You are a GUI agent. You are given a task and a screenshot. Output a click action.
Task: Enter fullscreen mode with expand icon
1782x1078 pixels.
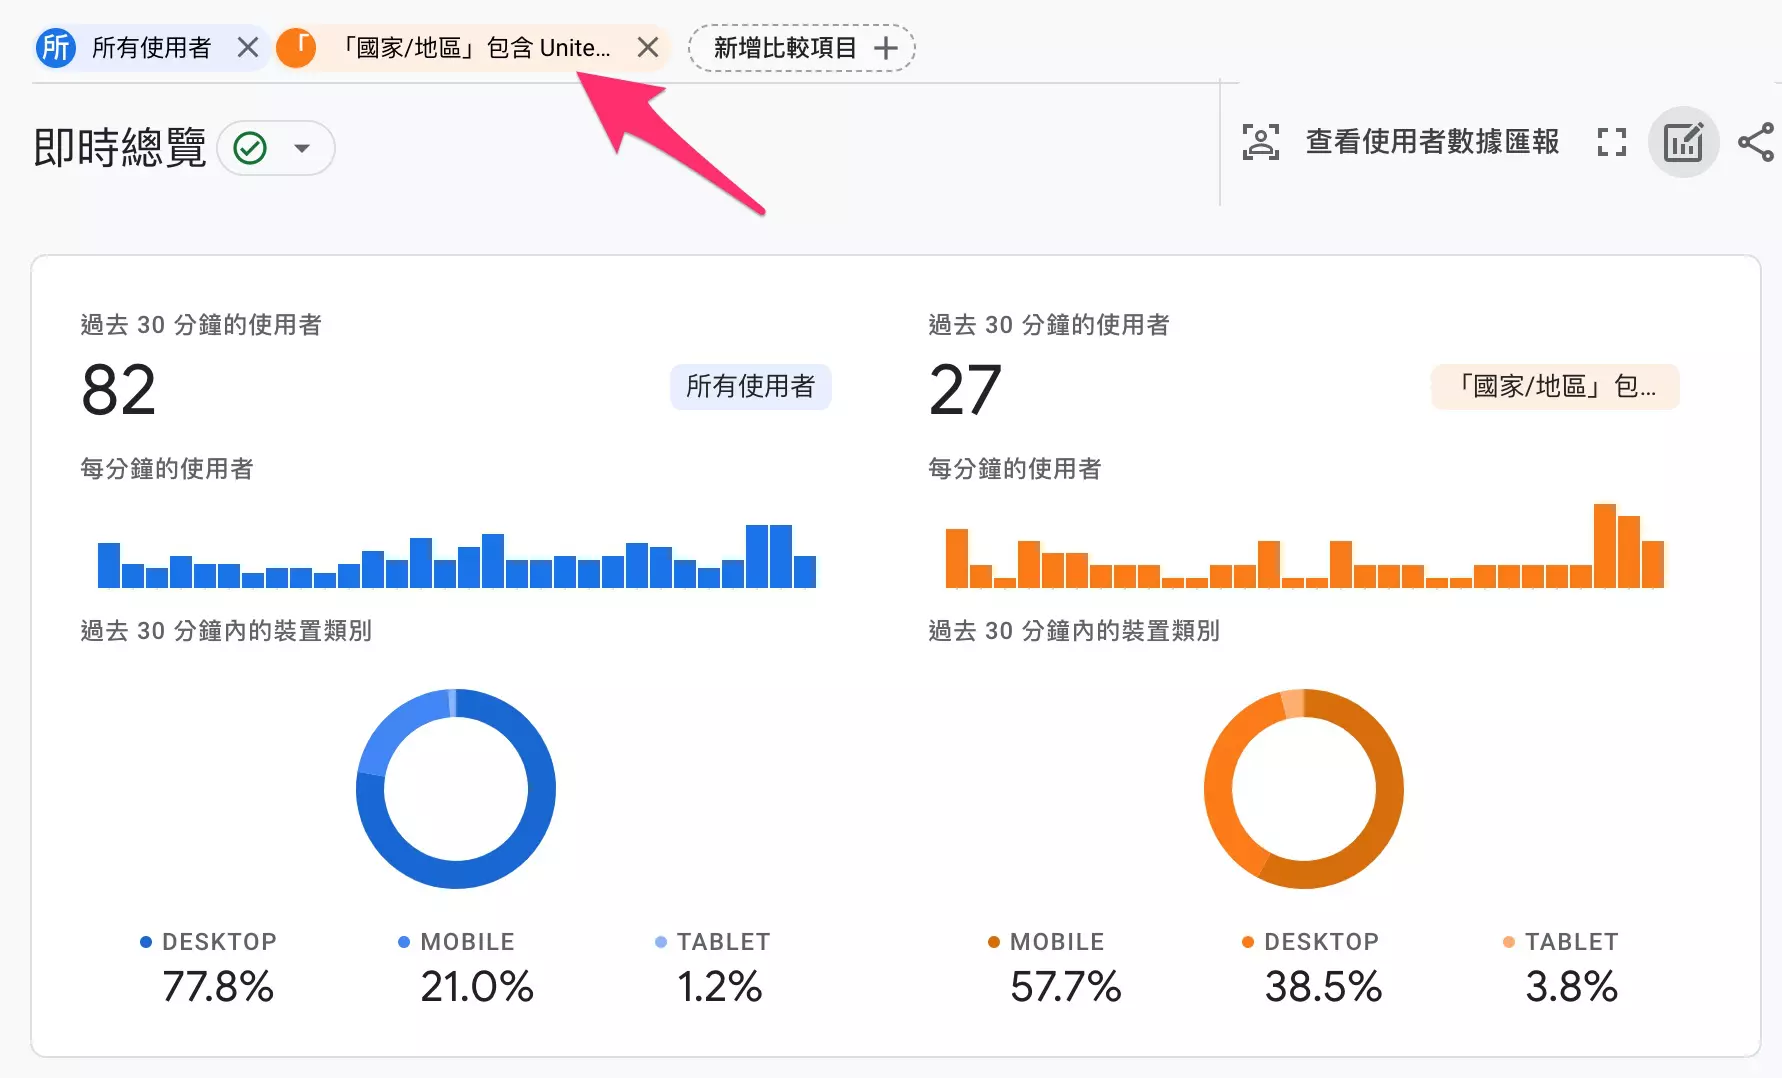tap(1611, 142)
